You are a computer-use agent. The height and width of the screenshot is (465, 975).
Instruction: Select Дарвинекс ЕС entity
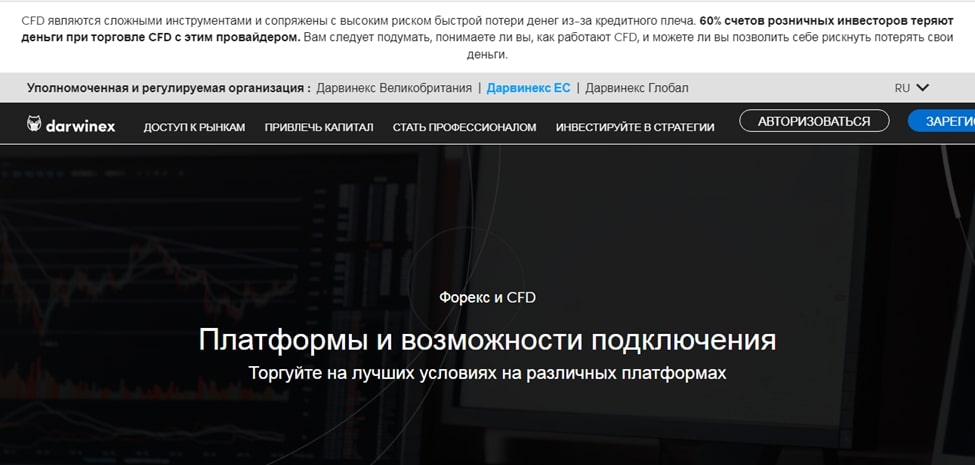coord(528,88)
